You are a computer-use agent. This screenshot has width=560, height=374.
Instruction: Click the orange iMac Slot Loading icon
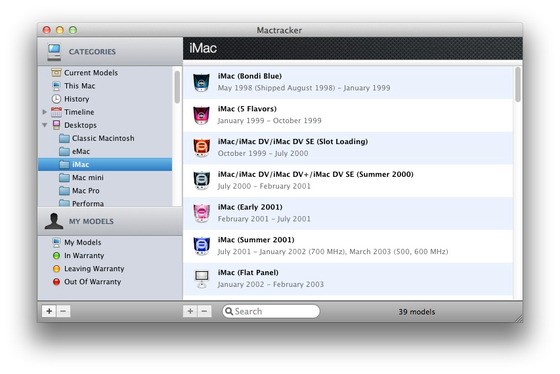coord(201,148)
